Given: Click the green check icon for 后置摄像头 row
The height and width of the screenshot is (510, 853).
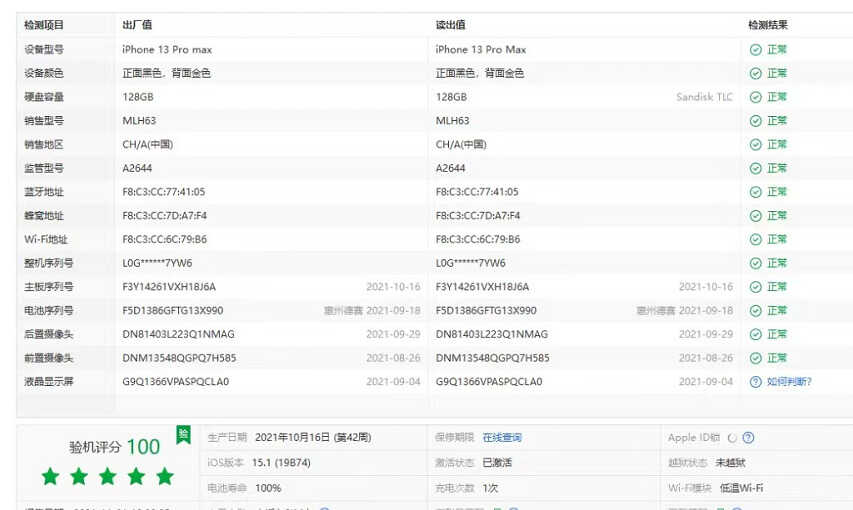Looking at the screenshot, I should [x=756, y=334].
